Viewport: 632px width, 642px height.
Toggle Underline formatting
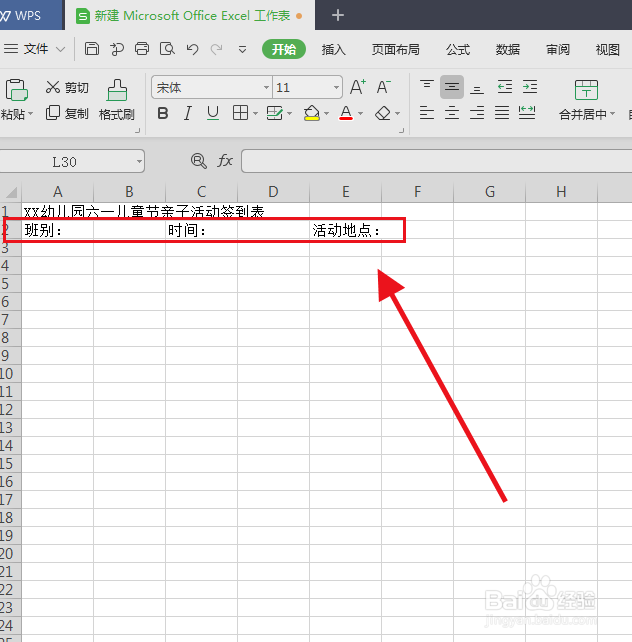point(213,113)
